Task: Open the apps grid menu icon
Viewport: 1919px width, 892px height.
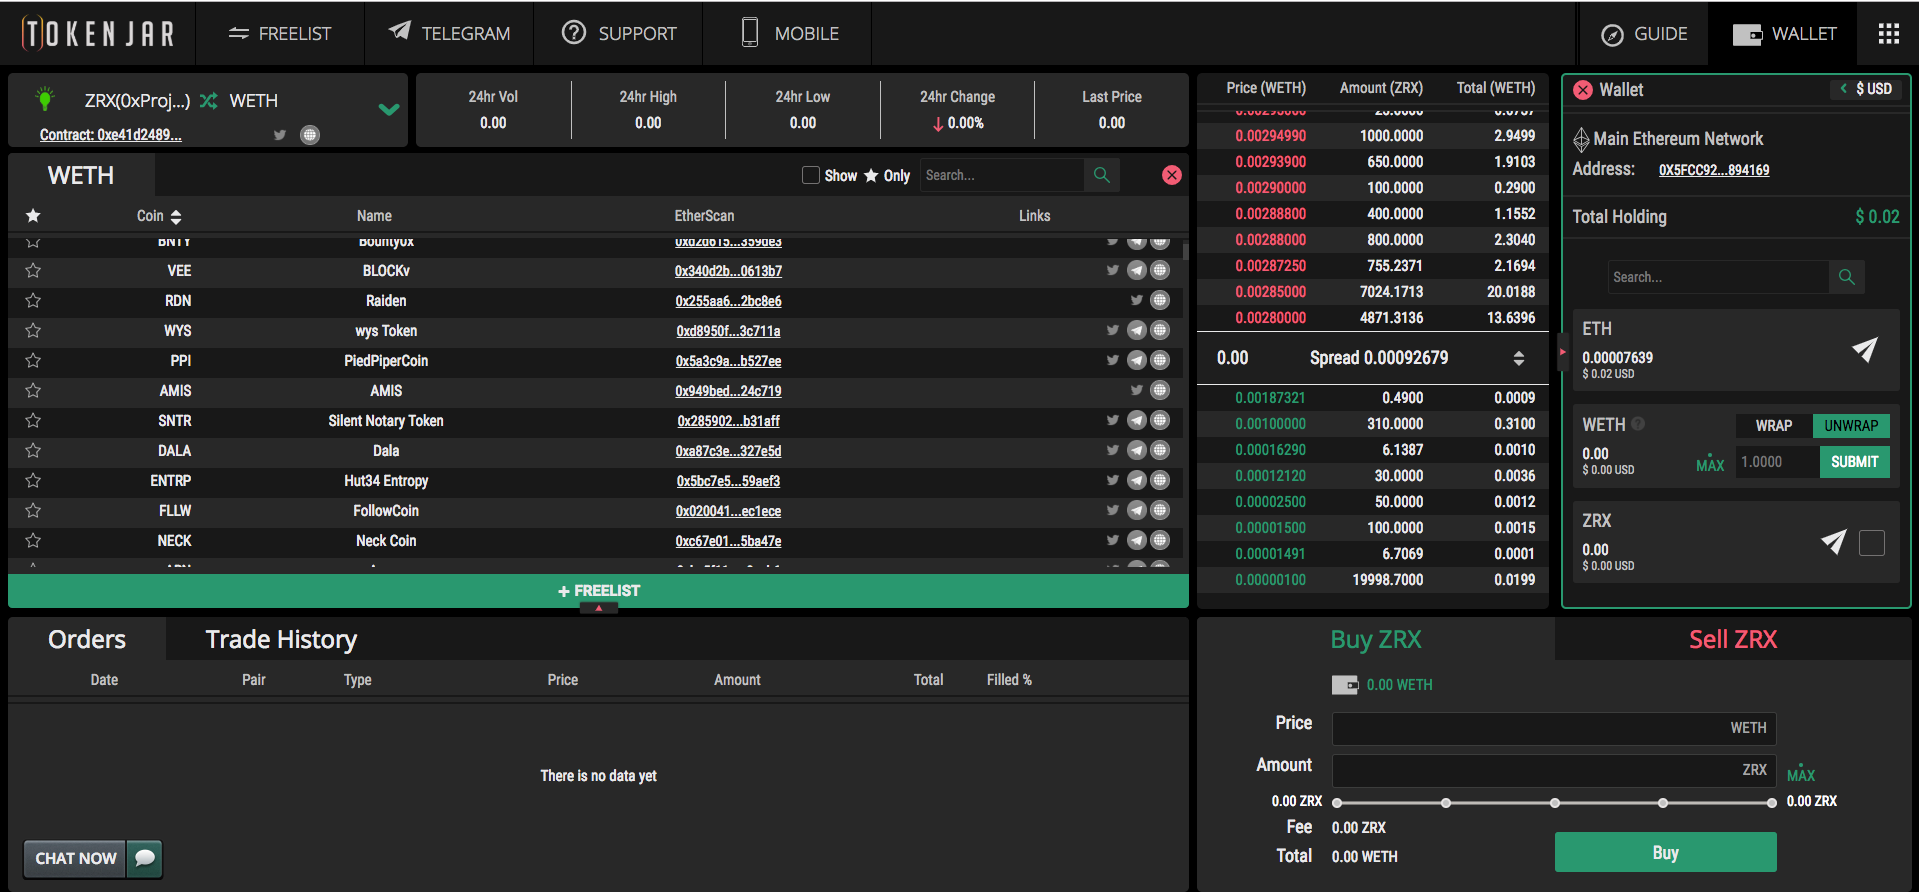Action: [x=1888, y=34]
